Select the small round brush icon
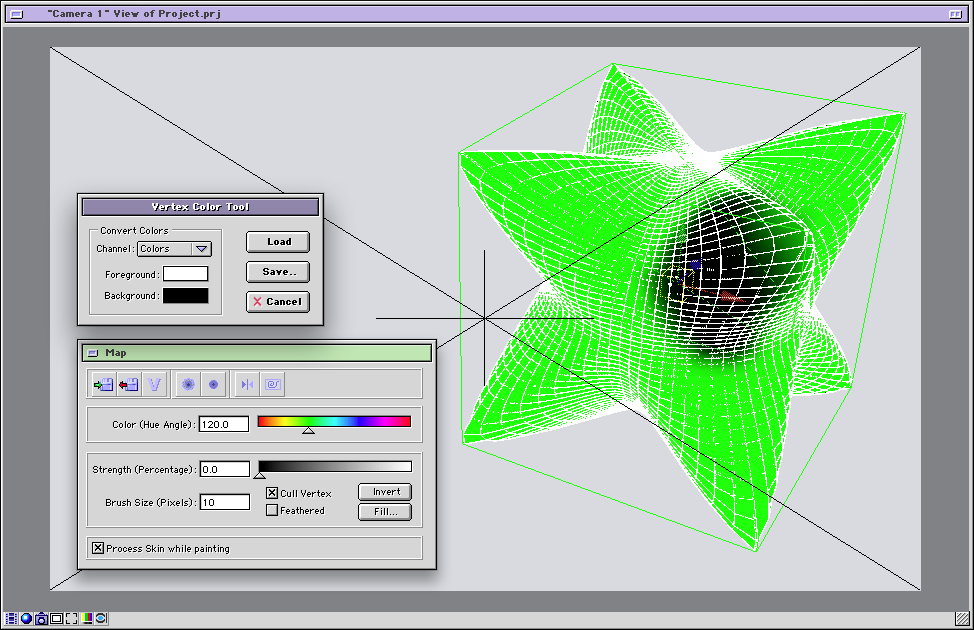The width and height of the screenshot is (974, 630). tap(213, 384)
